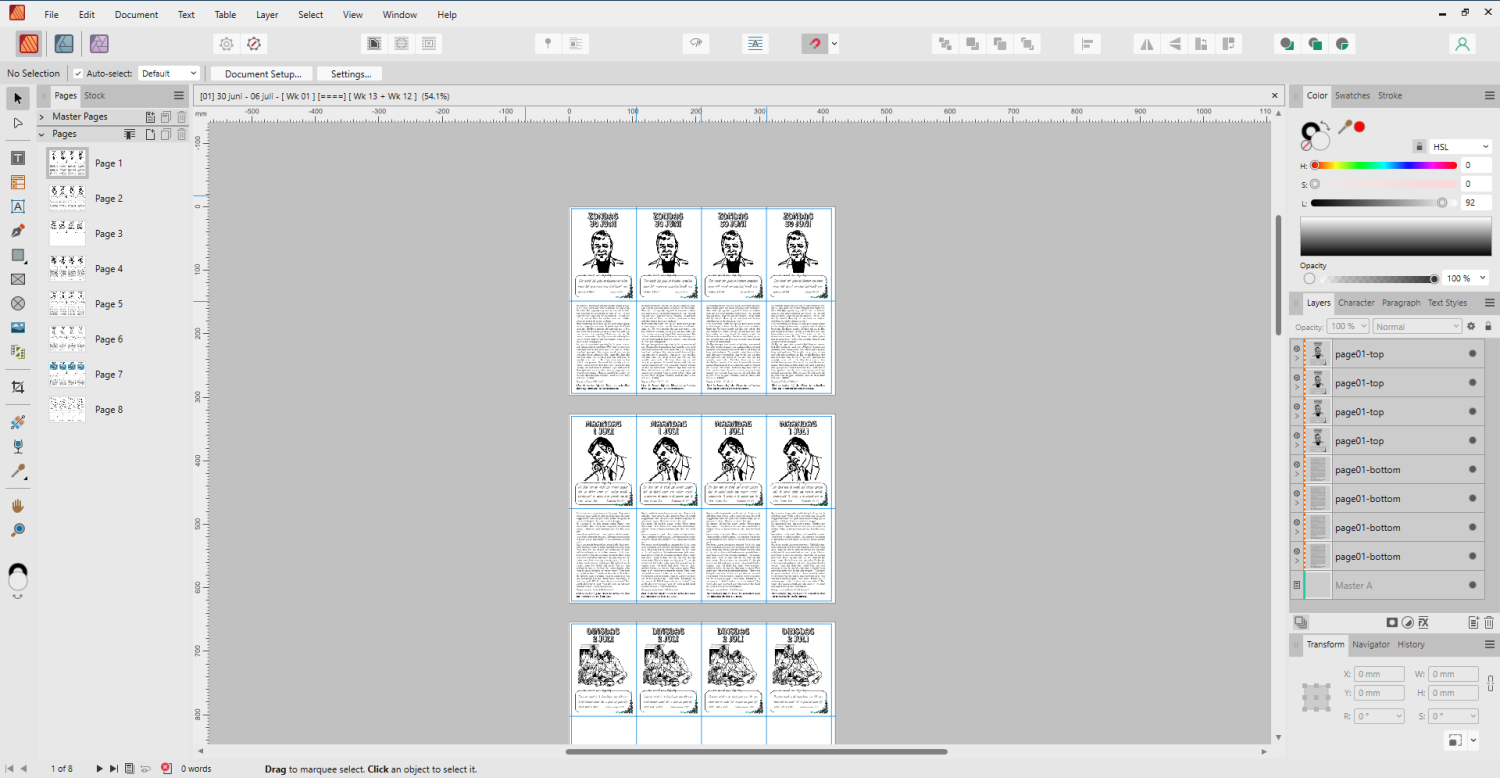Select the Picture Frame Rectangle tool

click(x=17, y=279)
